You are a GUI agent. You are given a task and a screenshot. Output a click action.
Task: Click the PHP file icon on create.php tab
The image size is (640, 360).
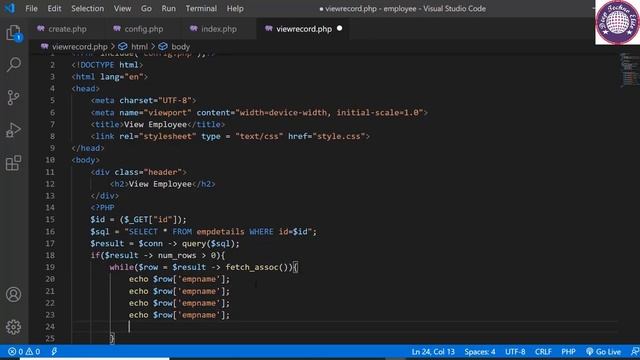(x=41, y=29)
